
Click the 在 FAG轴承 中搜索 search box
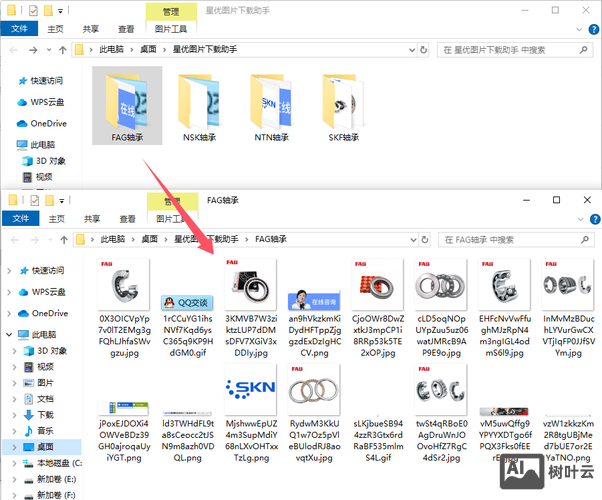510,240
